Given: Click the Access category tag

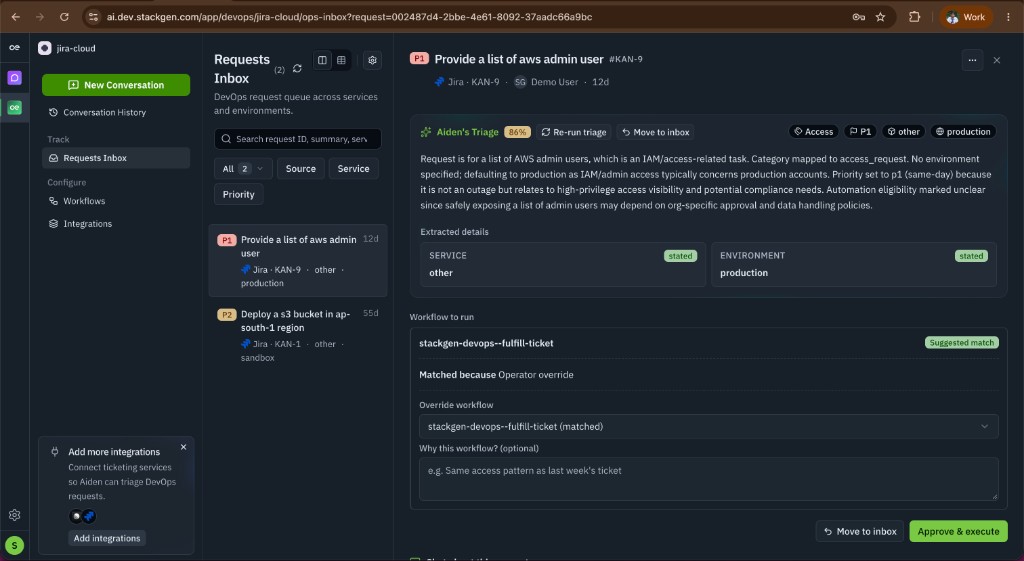Looking at the screenshot, I should (x=813, y=132).
